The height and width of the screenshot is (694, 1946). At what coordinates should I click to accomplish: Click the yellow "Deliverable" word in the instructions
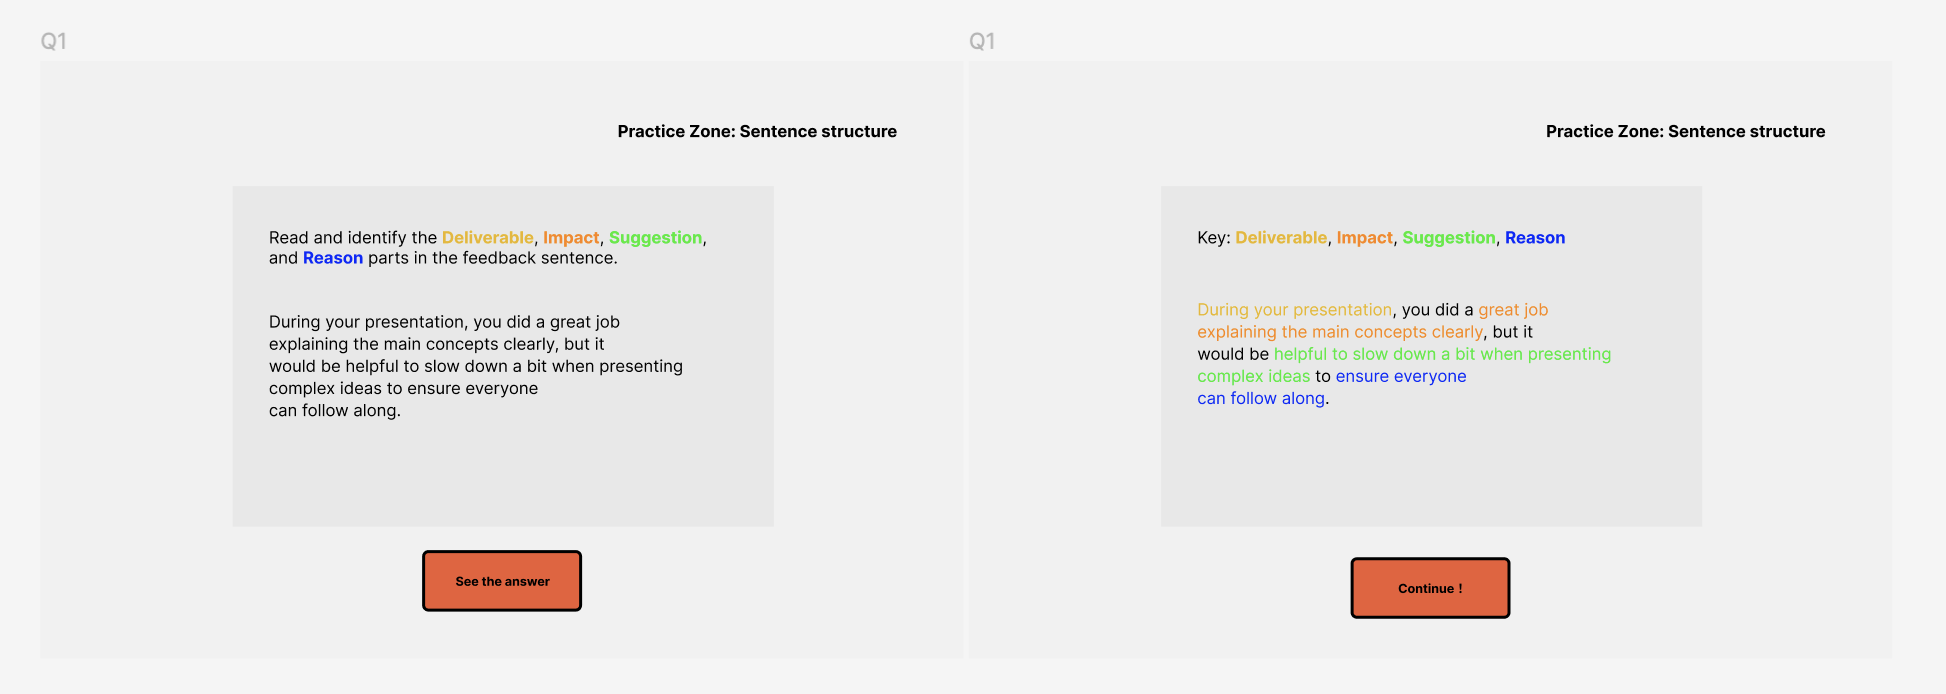[488, 237]
